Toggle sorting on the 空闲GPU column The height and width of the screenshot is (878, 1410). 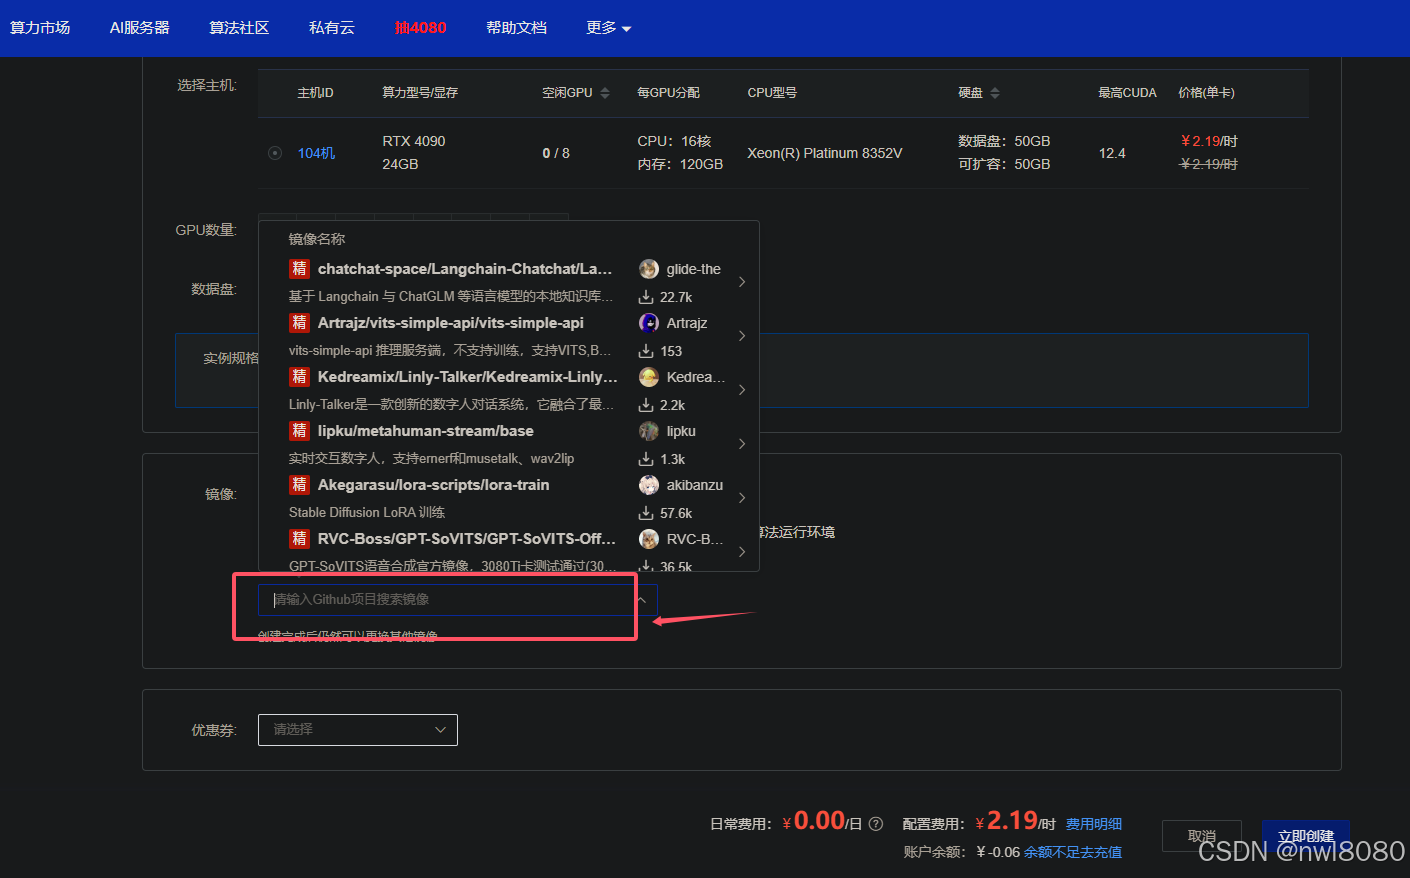coord(604,92)
